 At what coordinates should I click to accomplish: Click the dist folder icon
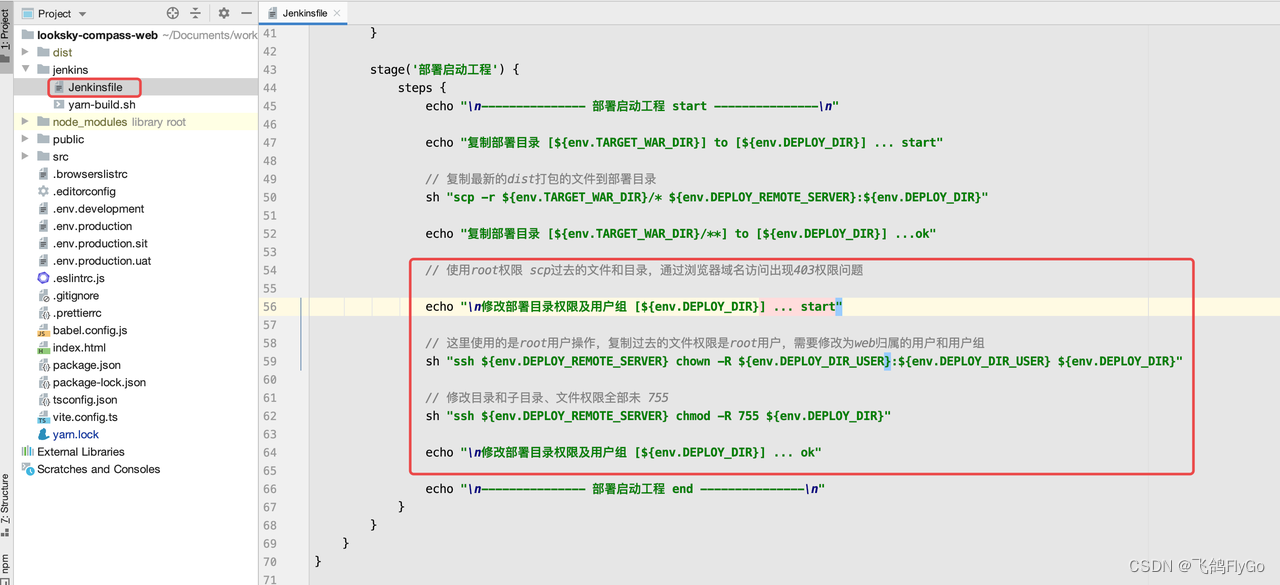click(x=43, y=52)
